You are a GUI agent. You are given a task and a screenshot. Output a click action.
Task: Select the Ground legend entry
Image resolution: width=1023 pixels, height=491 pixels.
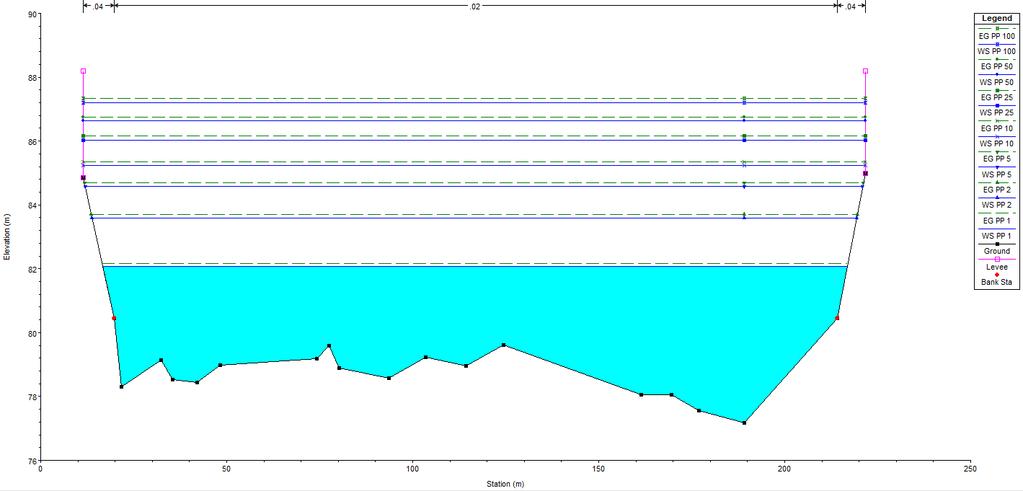(x=997, y=251)
